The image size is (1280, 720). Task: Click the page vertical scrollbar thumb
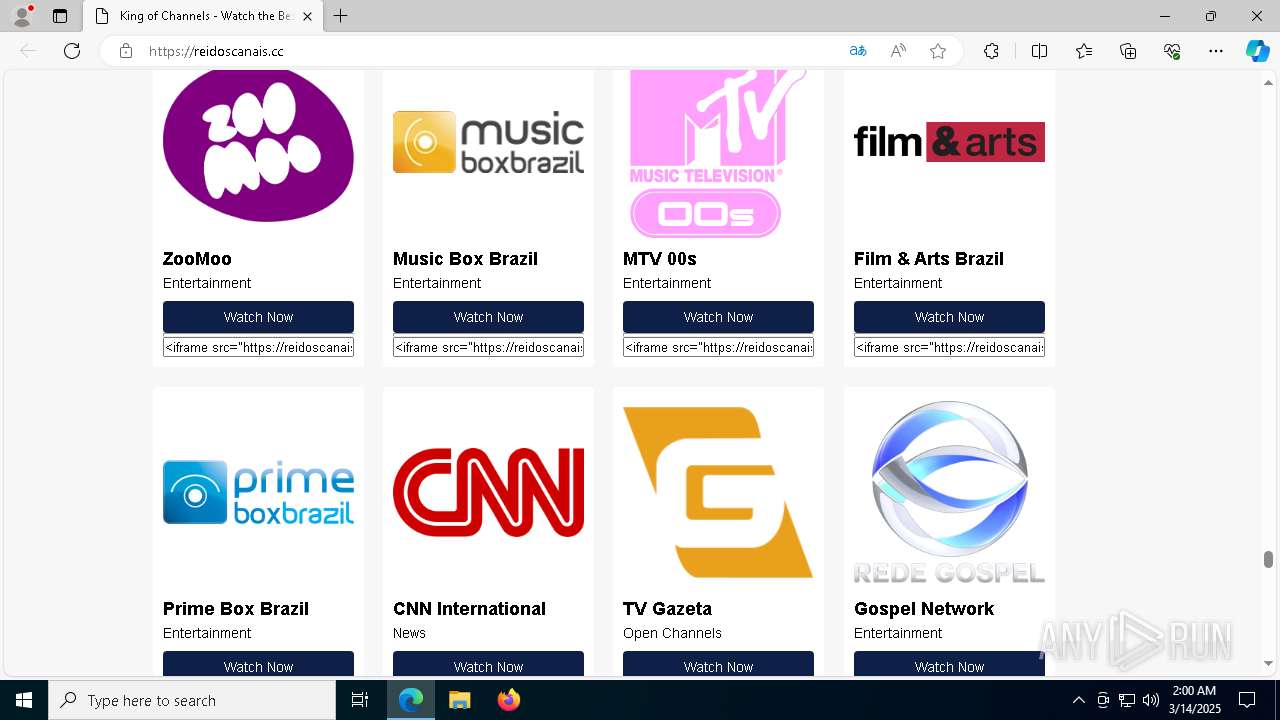point(1268,559)
